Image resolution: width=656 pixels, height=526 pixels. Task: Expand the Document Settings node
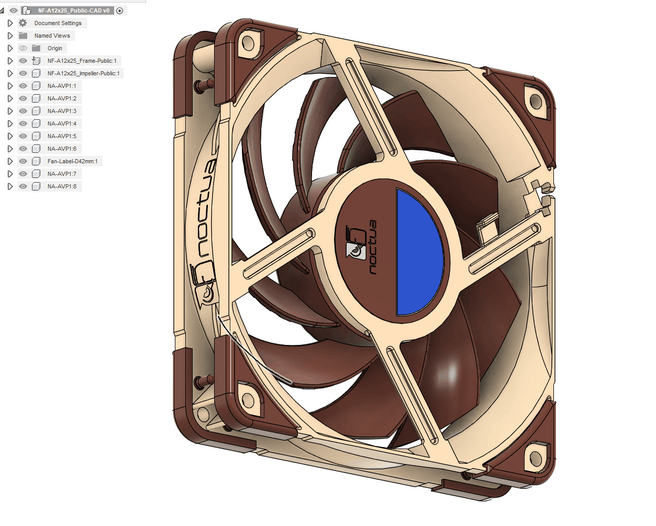10,23
